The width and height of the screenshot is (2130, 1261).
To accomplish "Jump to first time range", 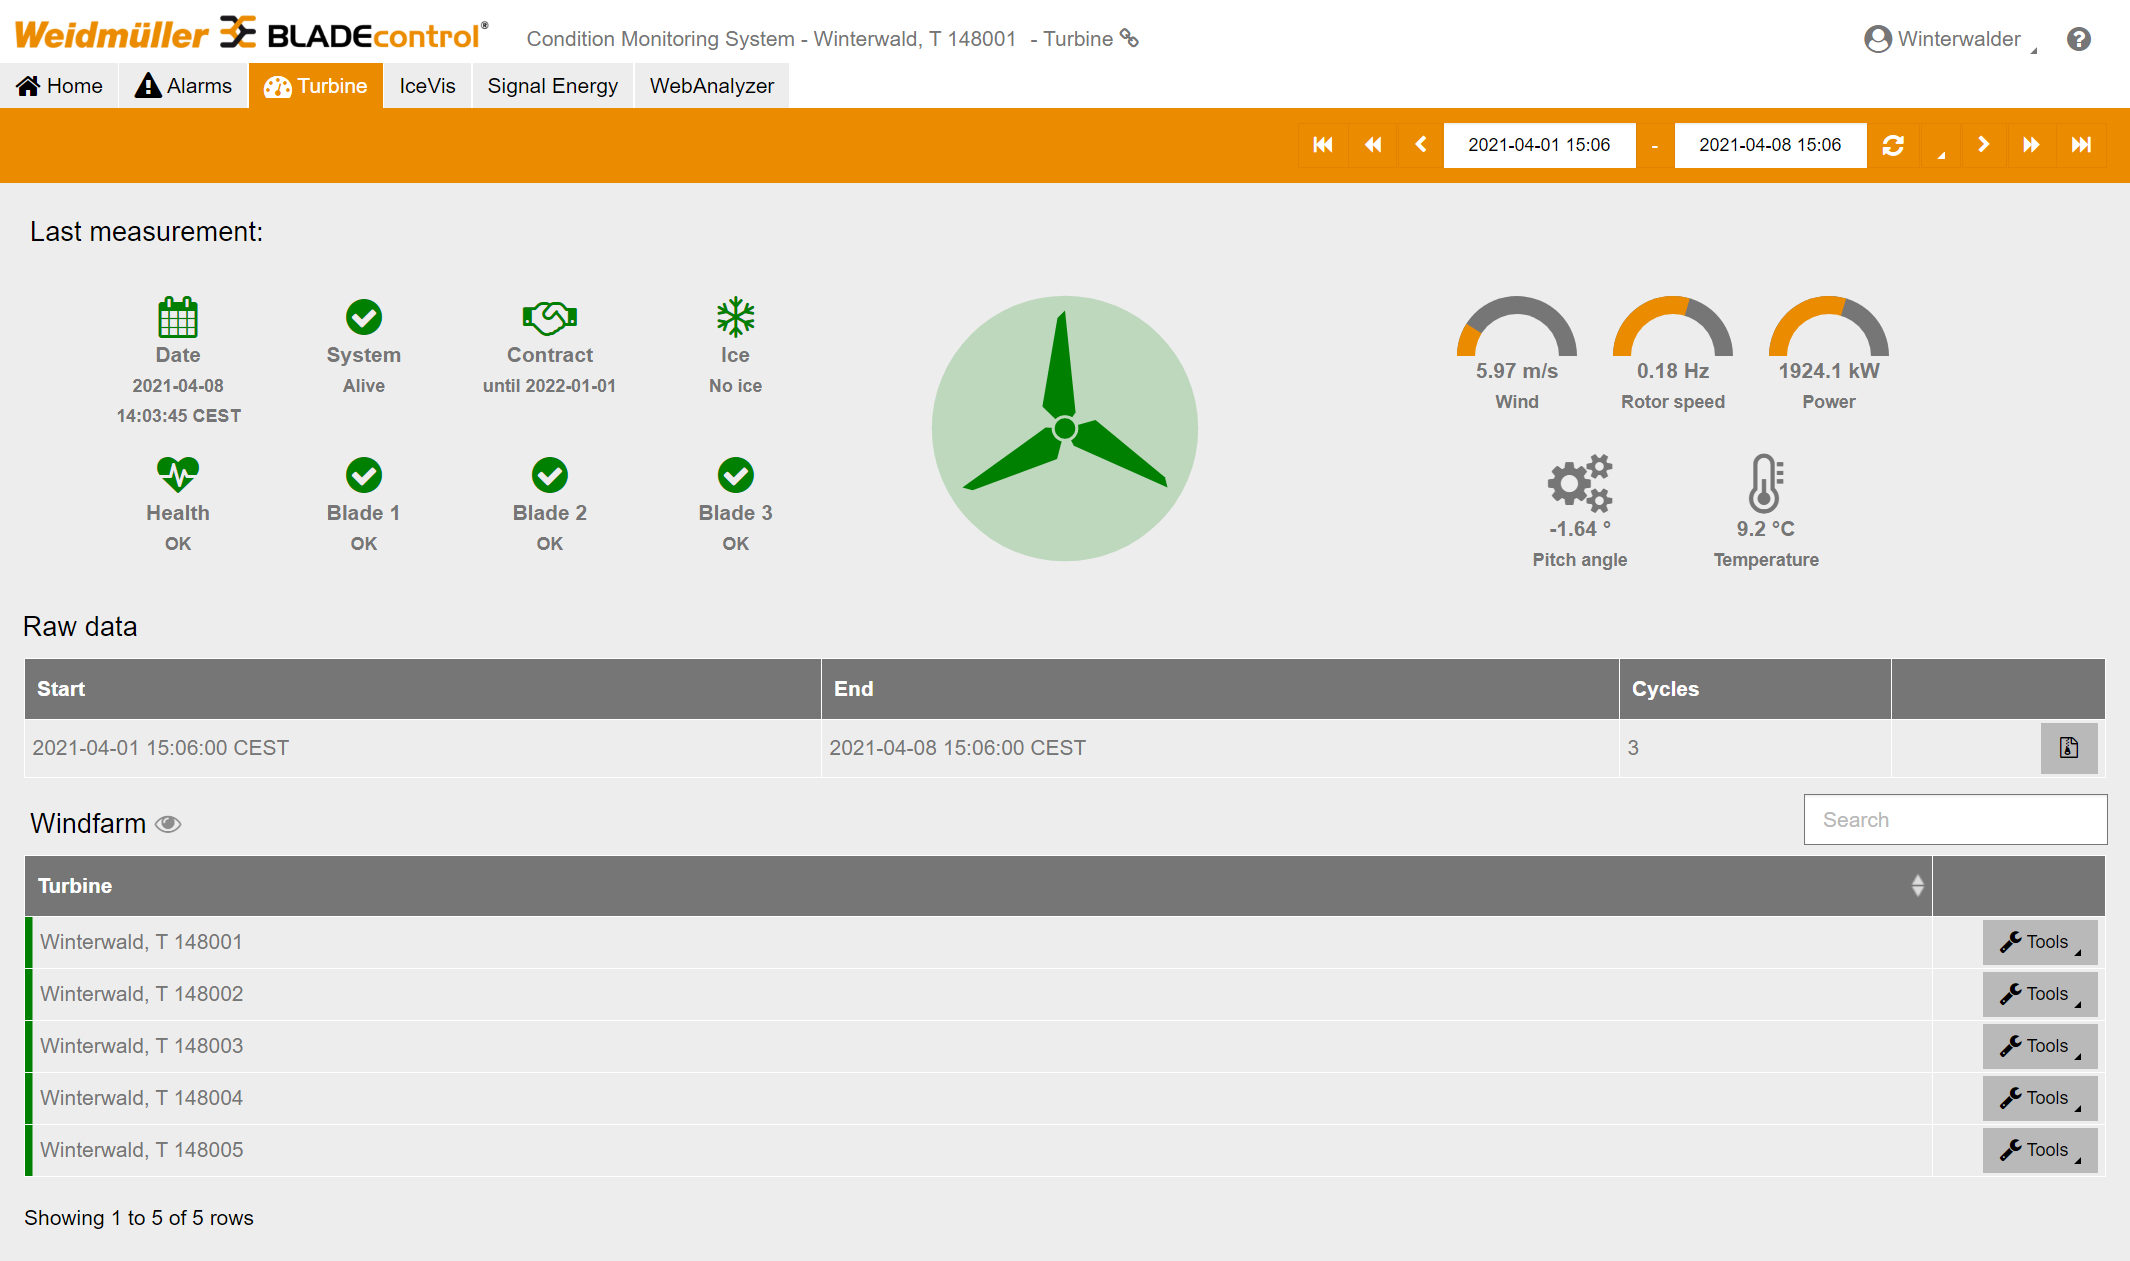I will tap(1322, 145).
